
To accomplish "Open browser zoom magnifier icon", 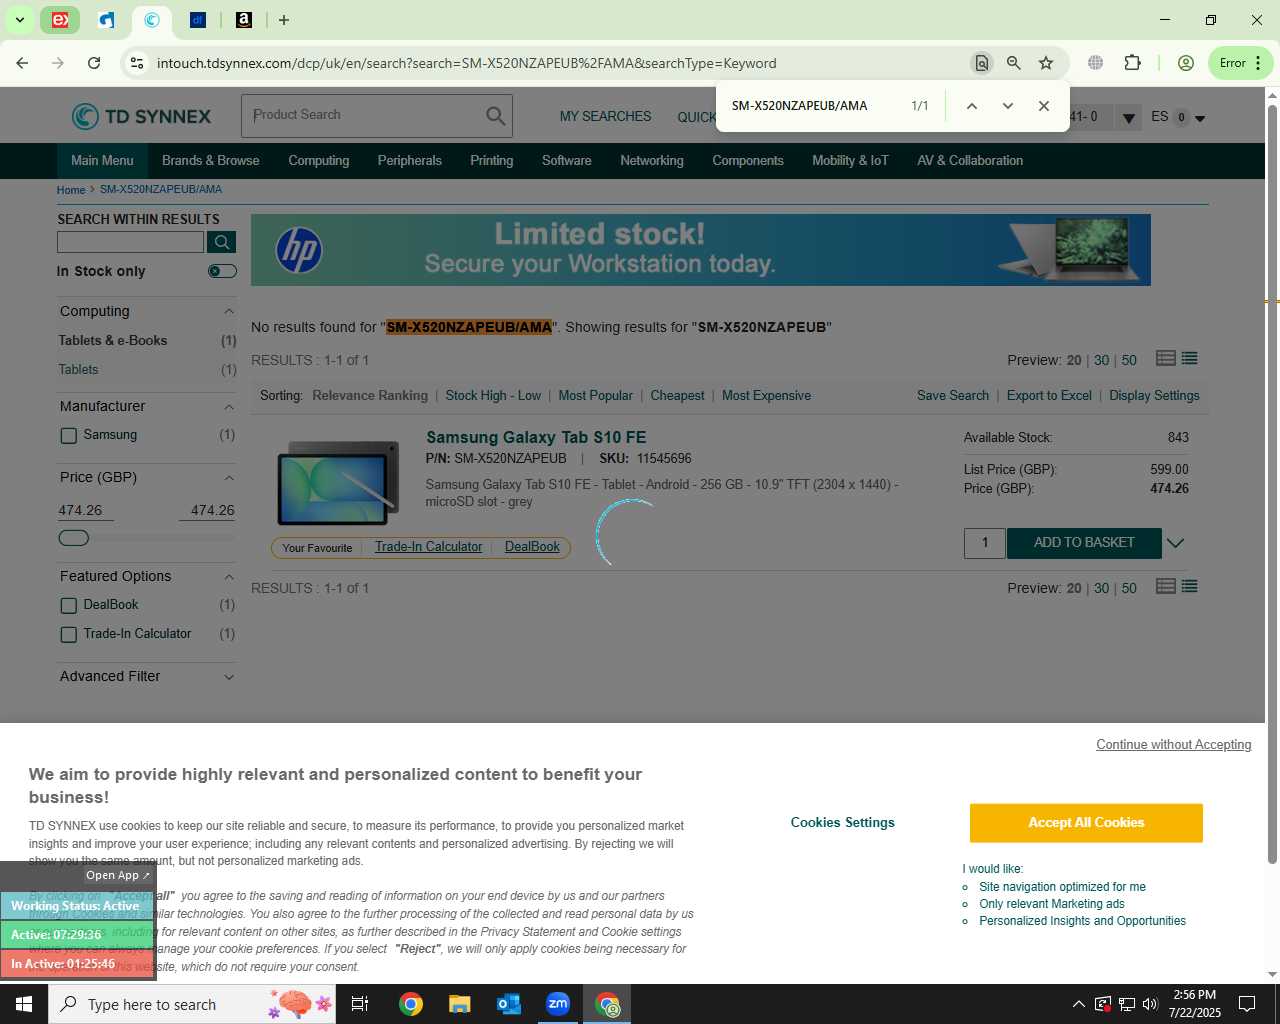I will (x=1014, y=63).
